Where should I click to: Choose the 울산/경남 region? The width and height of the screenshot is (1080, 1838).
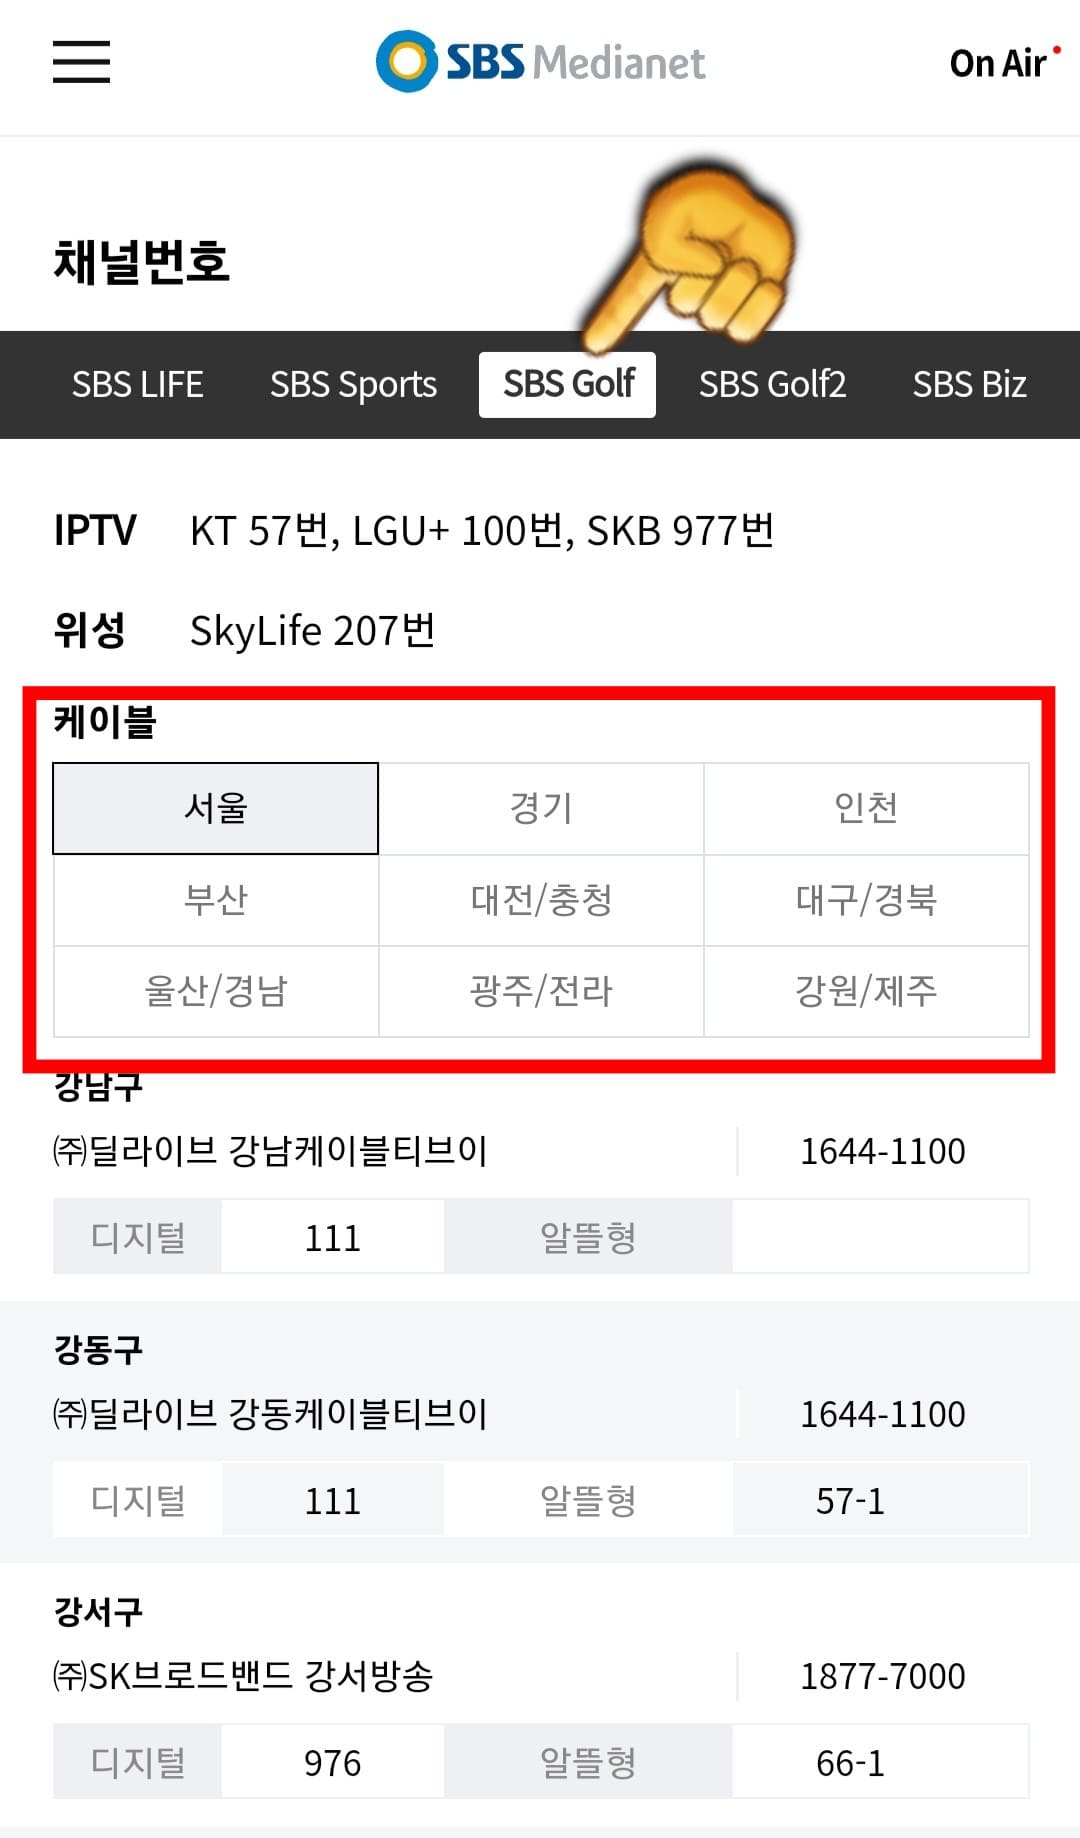(215, 990)
